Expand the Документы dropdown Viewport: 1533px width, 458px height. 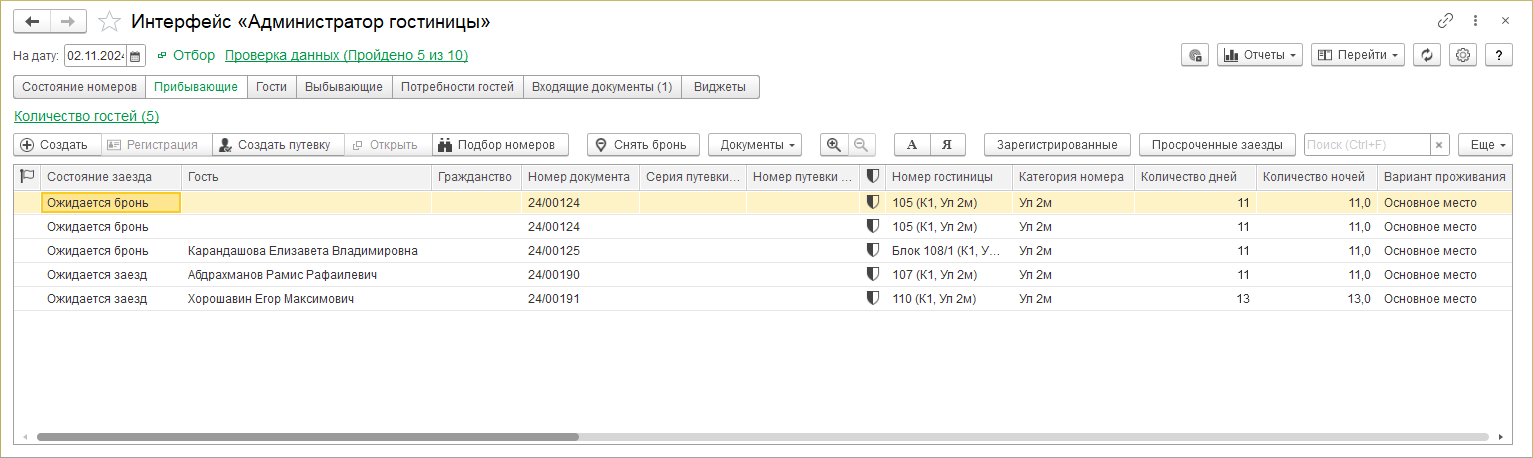[x=755, y=145]
